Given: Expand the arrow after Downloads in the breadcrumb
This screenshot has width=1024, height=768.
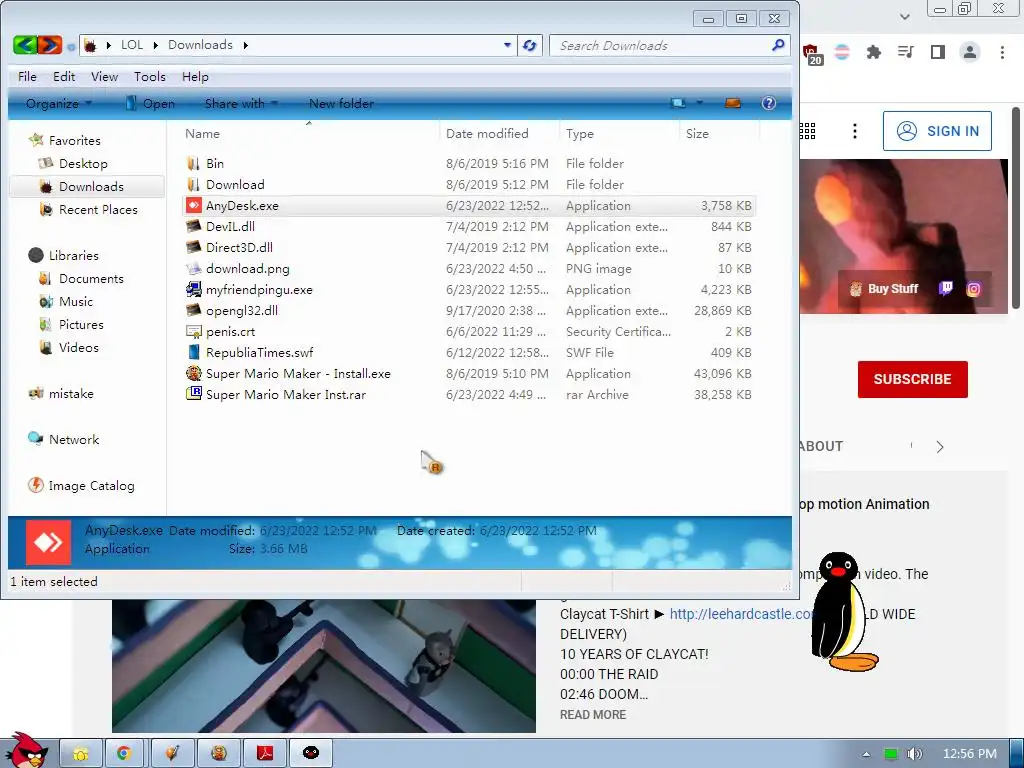Looking at the screenshot, I should point(246,45).
